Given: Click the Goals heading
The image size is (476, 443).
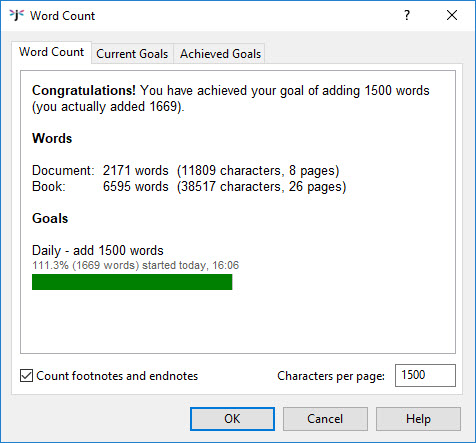Looking at the screenshot, I should click(50, 218).
